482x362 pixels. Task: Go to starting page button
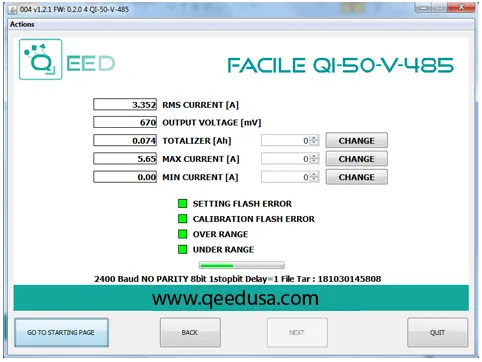click(61, 332)
